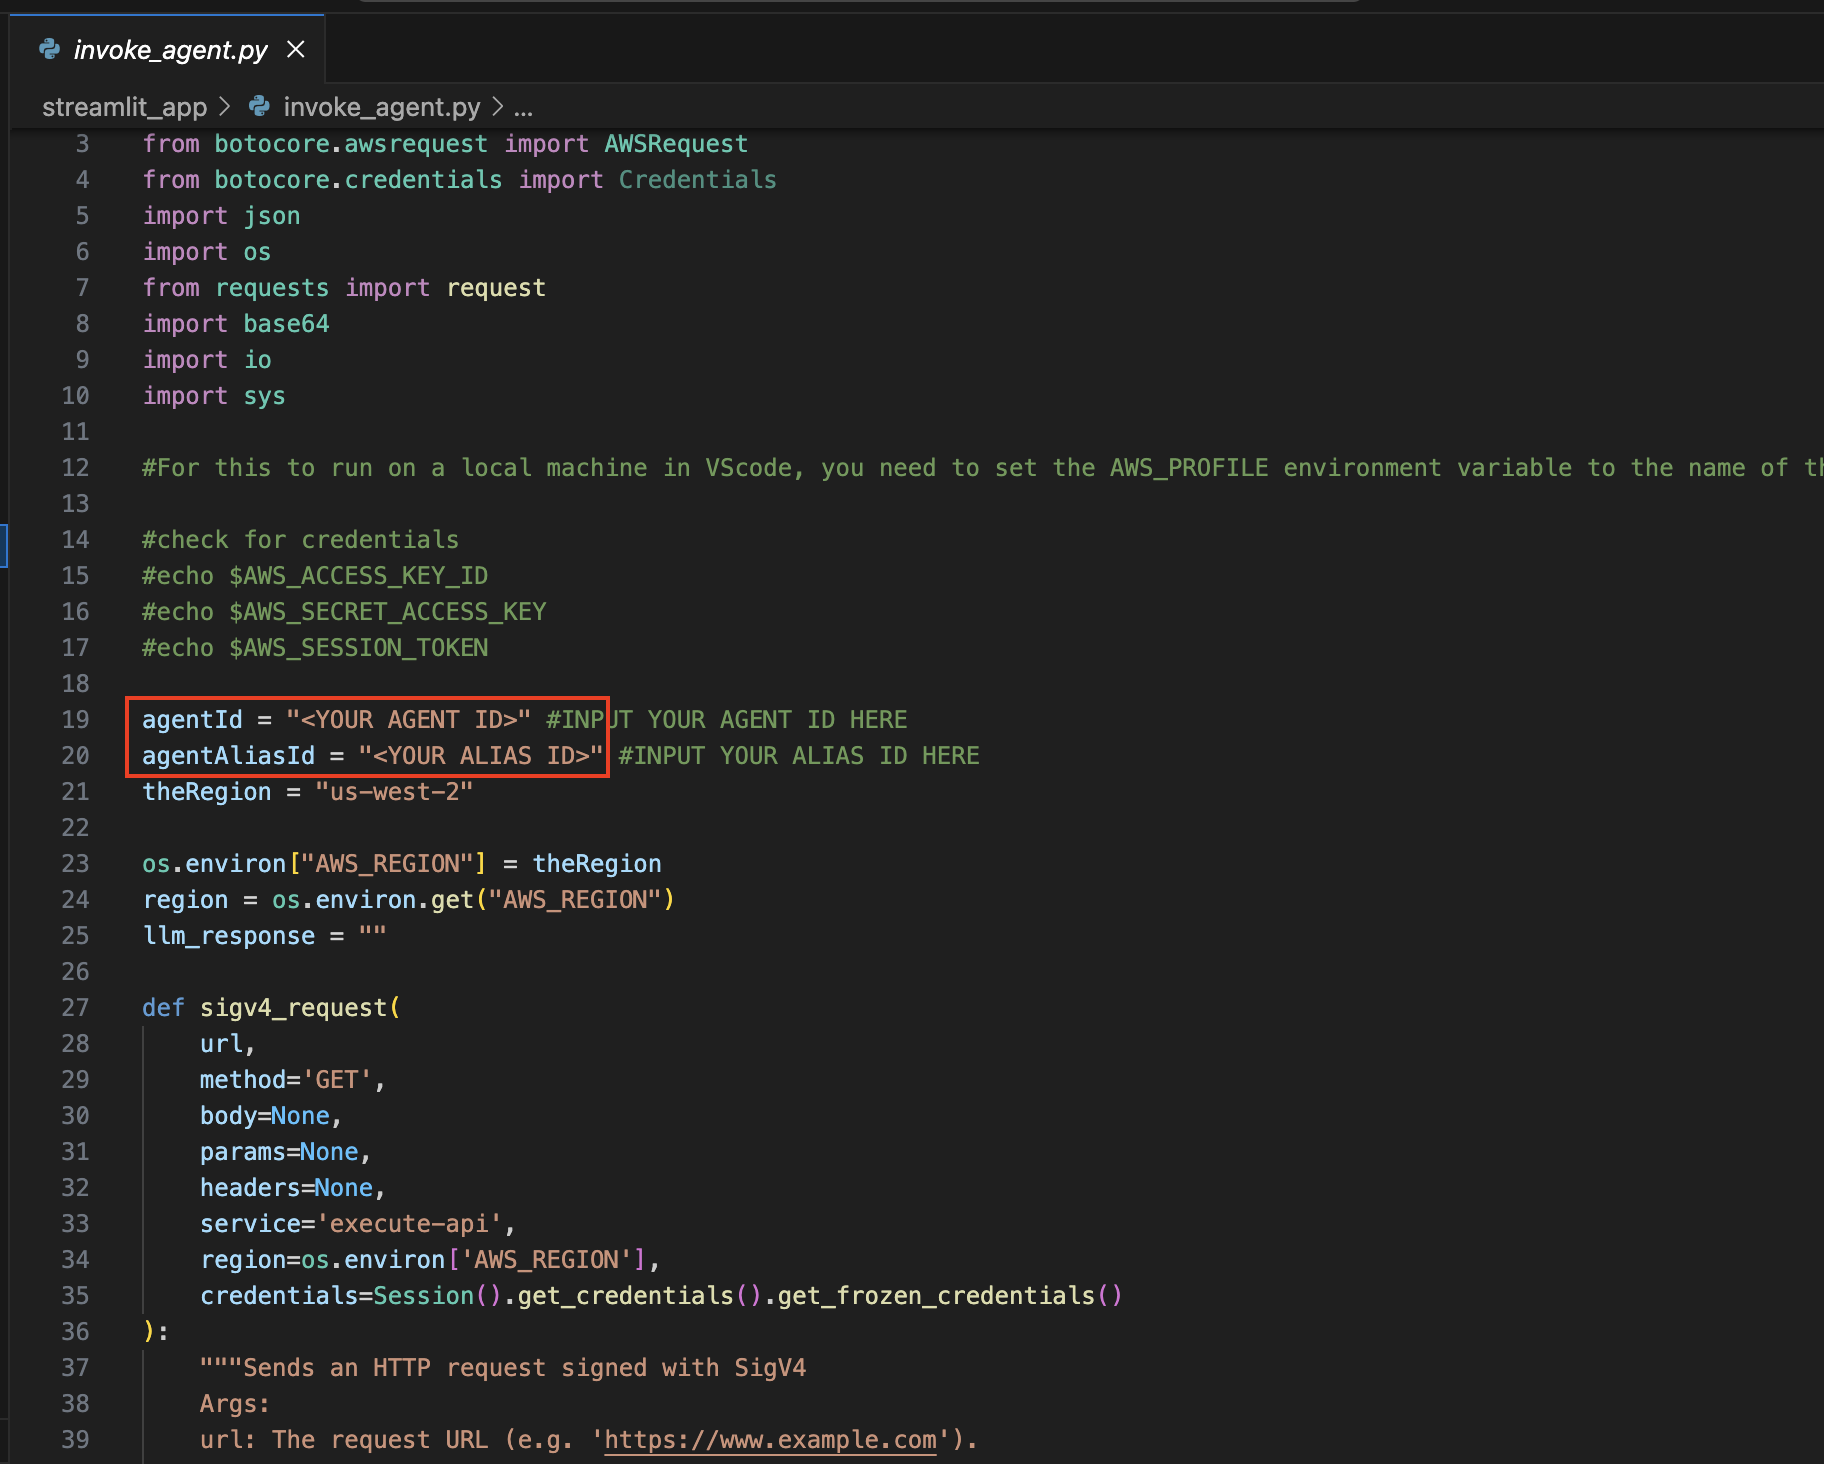This screenshot has width=1824, height=1464.
Task: Click get_frozen_credentials method call
Action: click(936, 1296)
